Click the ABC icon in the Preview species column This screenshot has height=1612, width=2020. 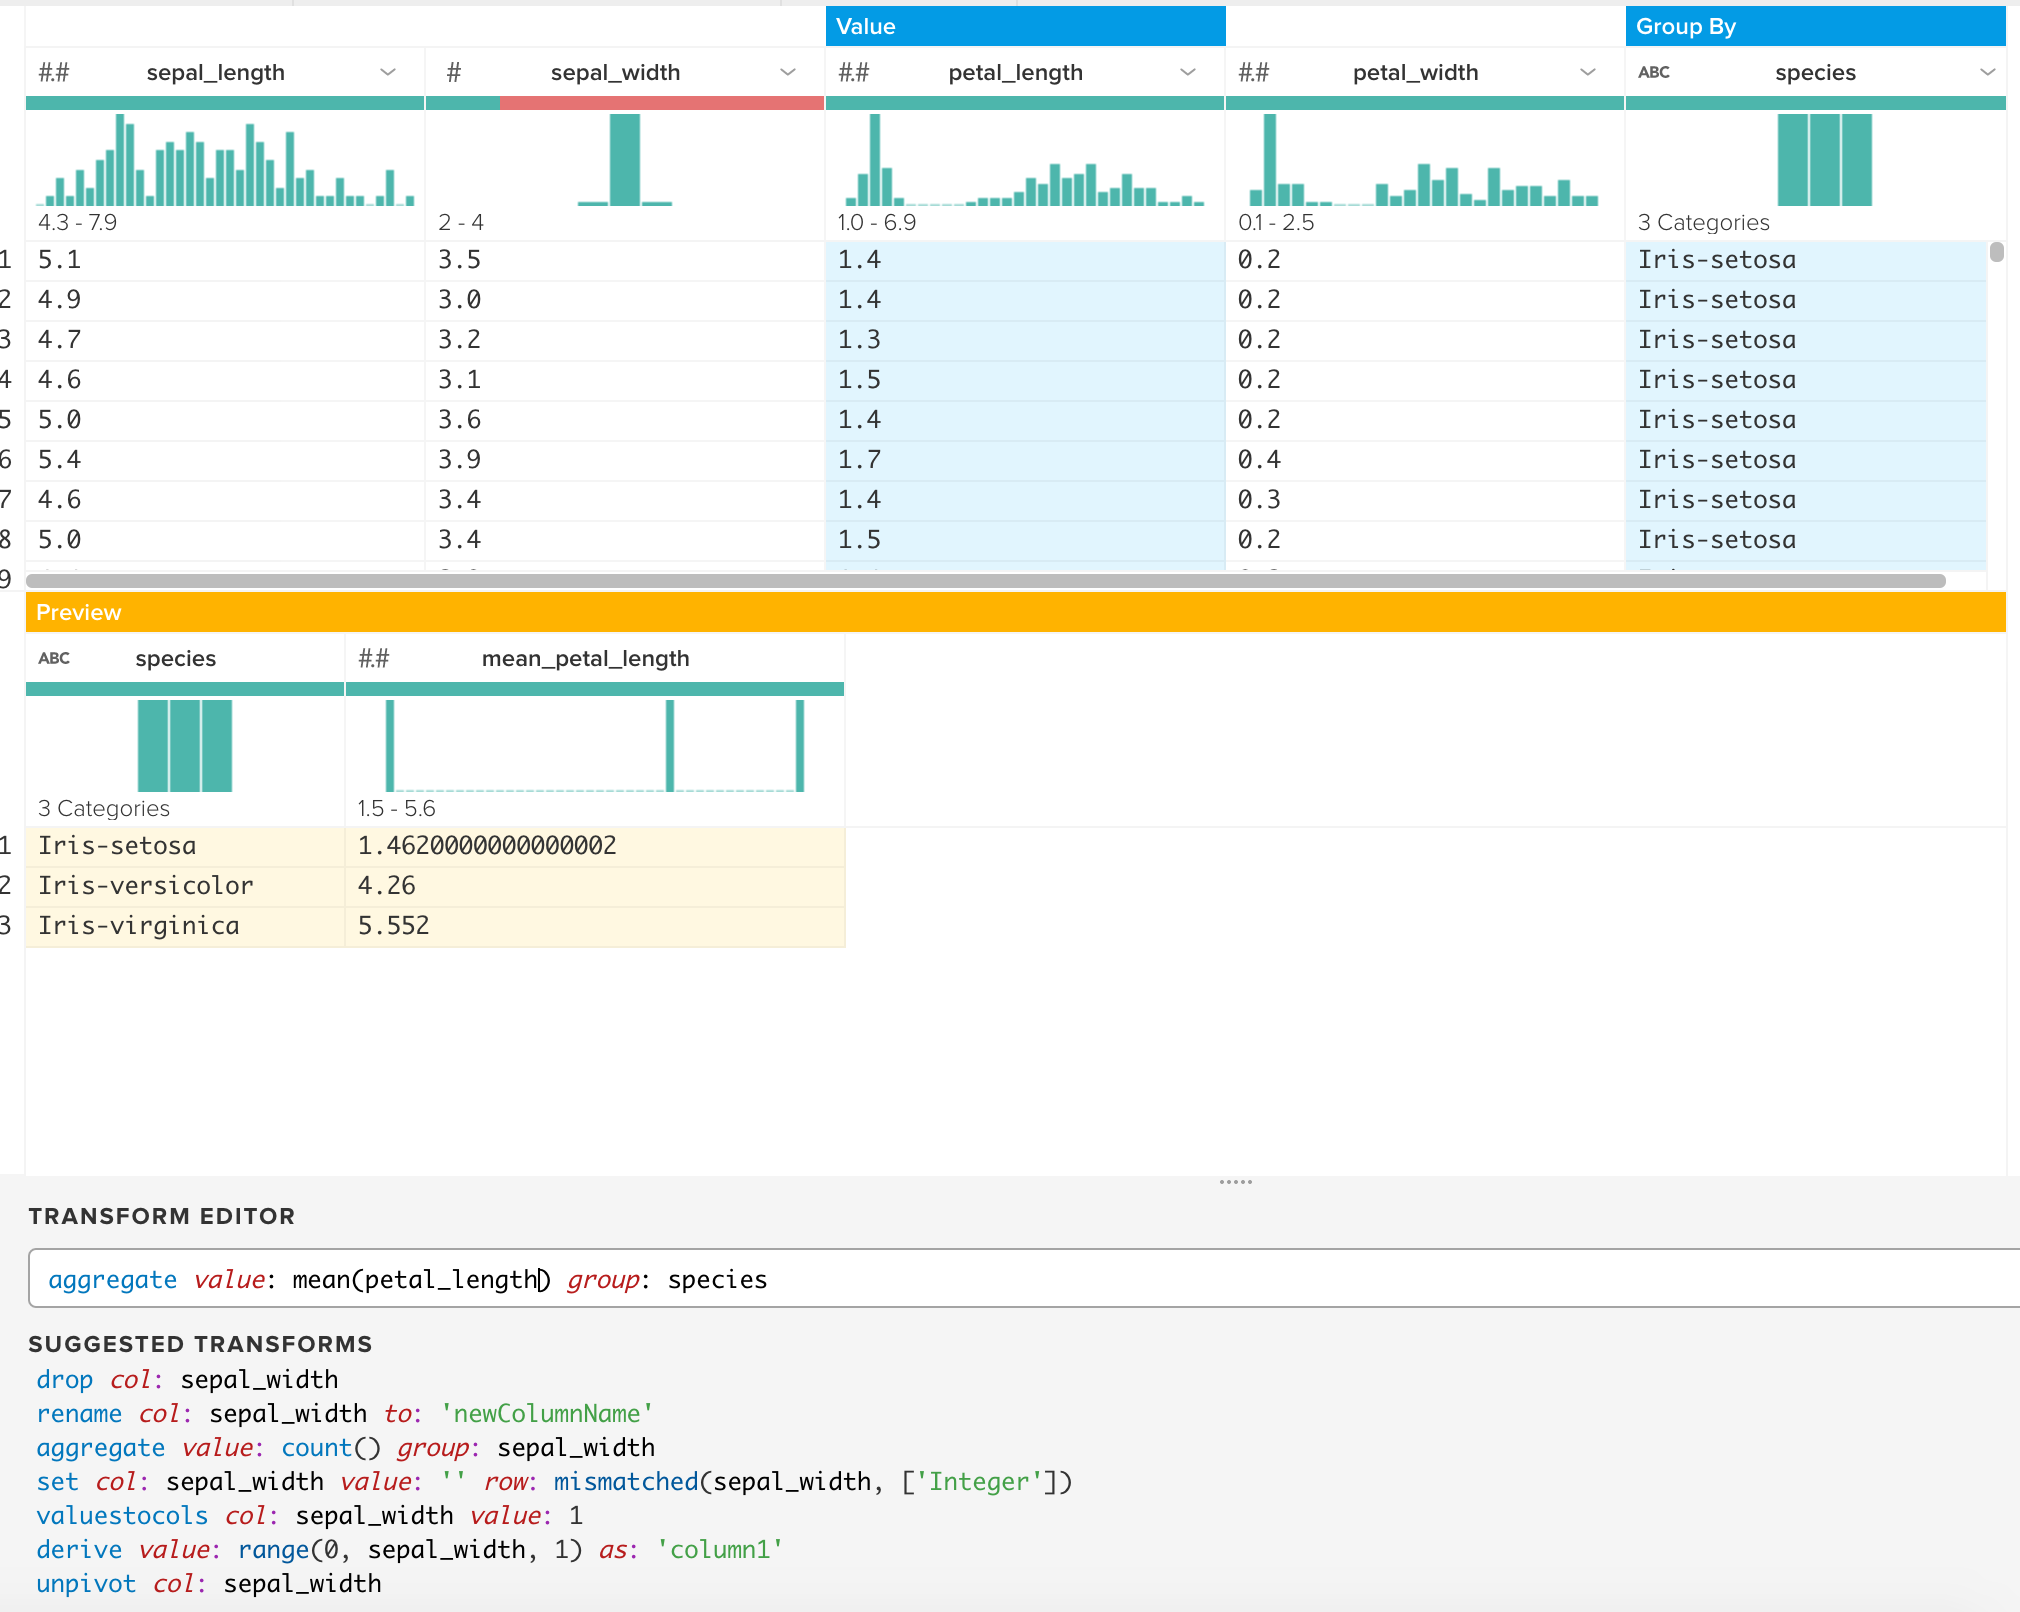54,659
